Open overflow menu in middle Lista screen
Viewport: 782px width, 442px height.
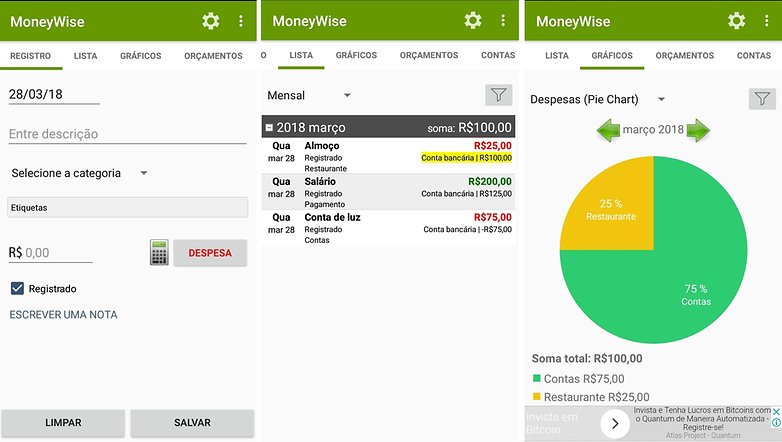(503, 20)
